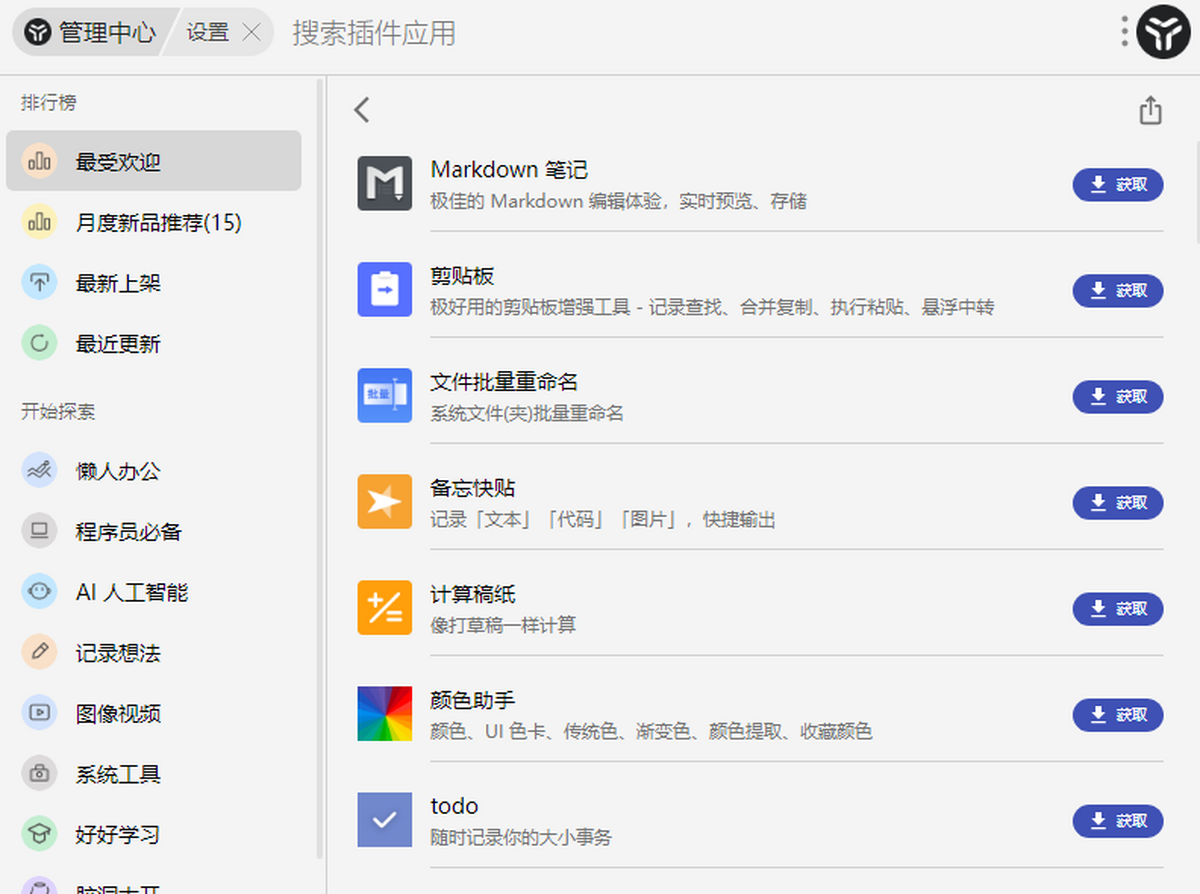Image resolution: width=1200 pixels, height=894 pixels.
Task: Click 获取 for 颜色助手
Action: [1117, 715]
